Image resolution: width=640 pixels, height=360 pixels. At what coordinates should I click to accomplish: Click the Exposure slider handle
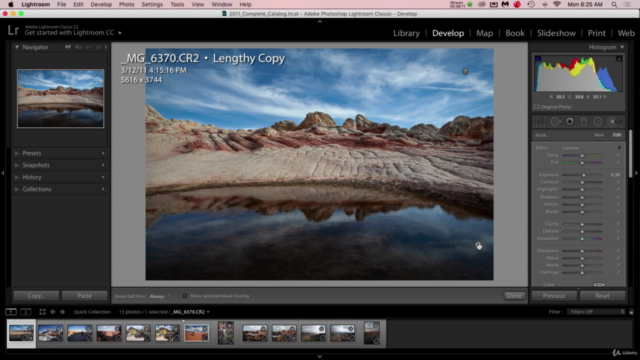point(584,175)
